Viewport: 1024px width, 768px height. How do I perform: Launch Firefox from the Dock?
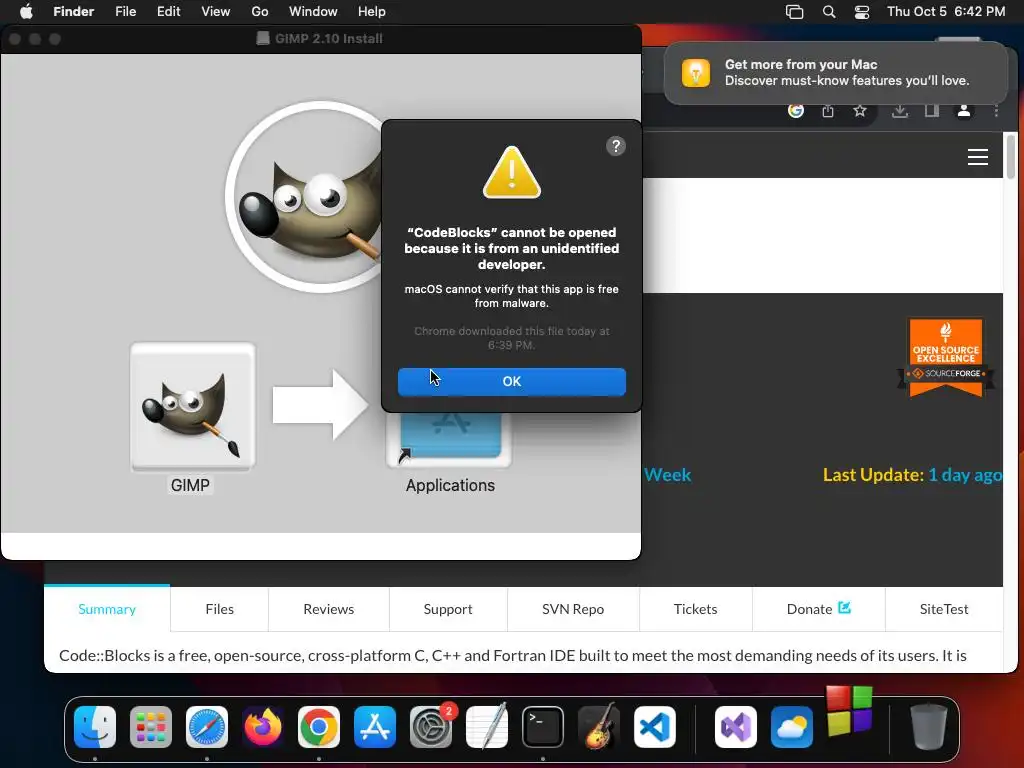263,727
